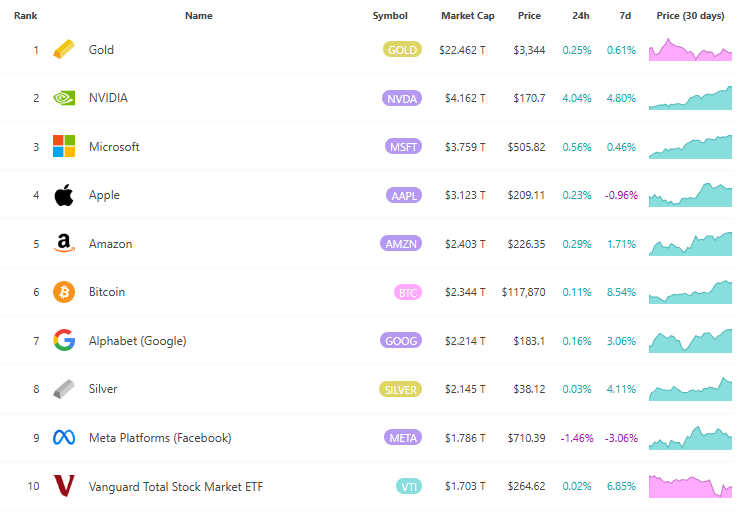The image size is (738, 519).
Task: Open the Gold asset link
Action: pos(101,49)
